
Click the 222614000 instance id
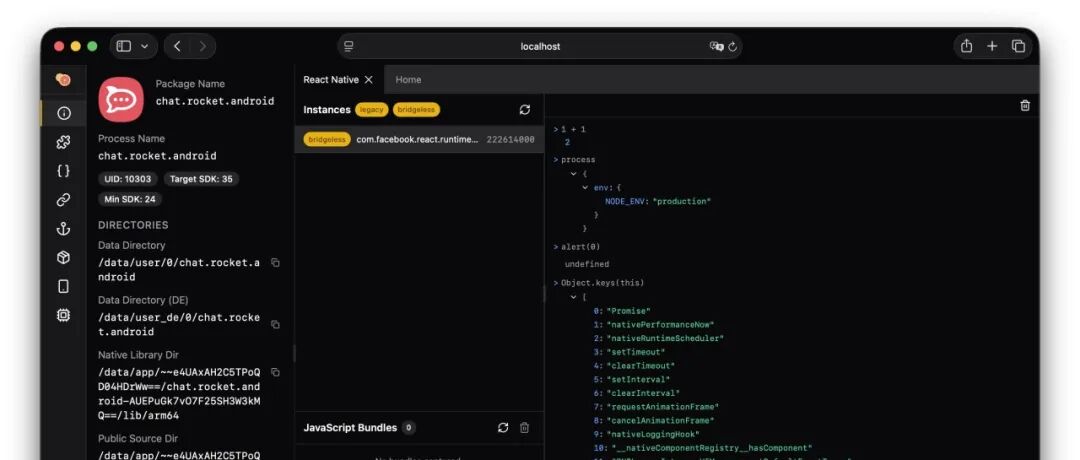point(510,139)
